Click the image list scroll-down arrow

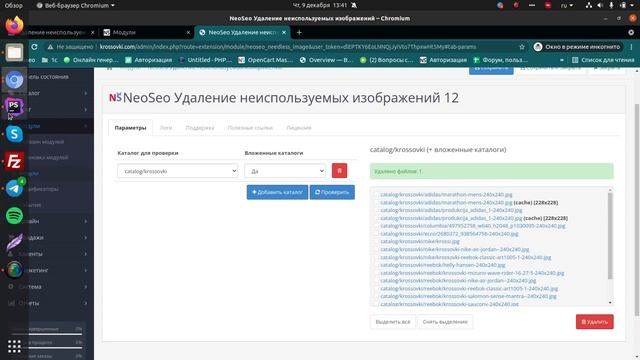610,303
